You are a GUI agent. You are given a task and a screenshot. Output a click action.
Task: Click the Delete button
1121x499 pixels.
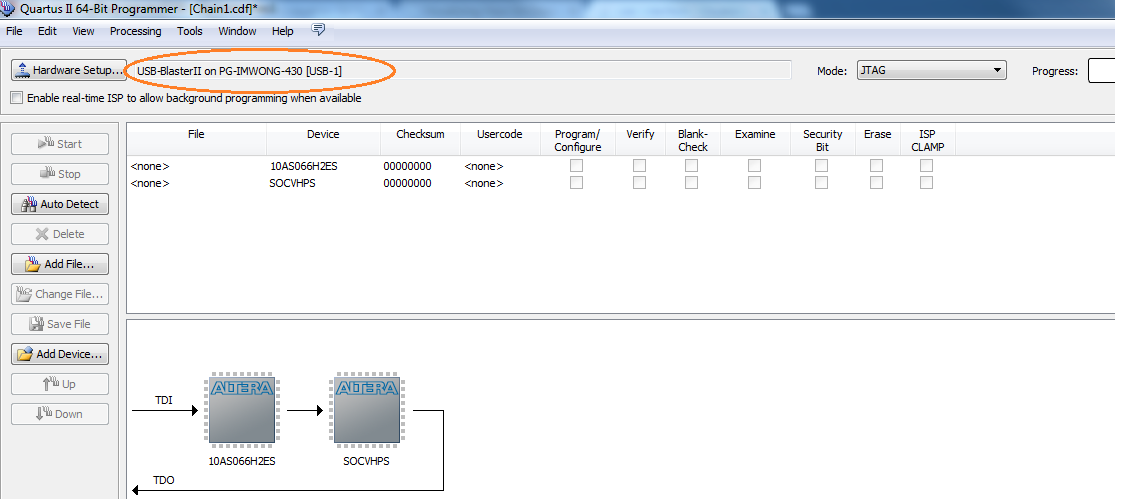[x=60, y=234]
